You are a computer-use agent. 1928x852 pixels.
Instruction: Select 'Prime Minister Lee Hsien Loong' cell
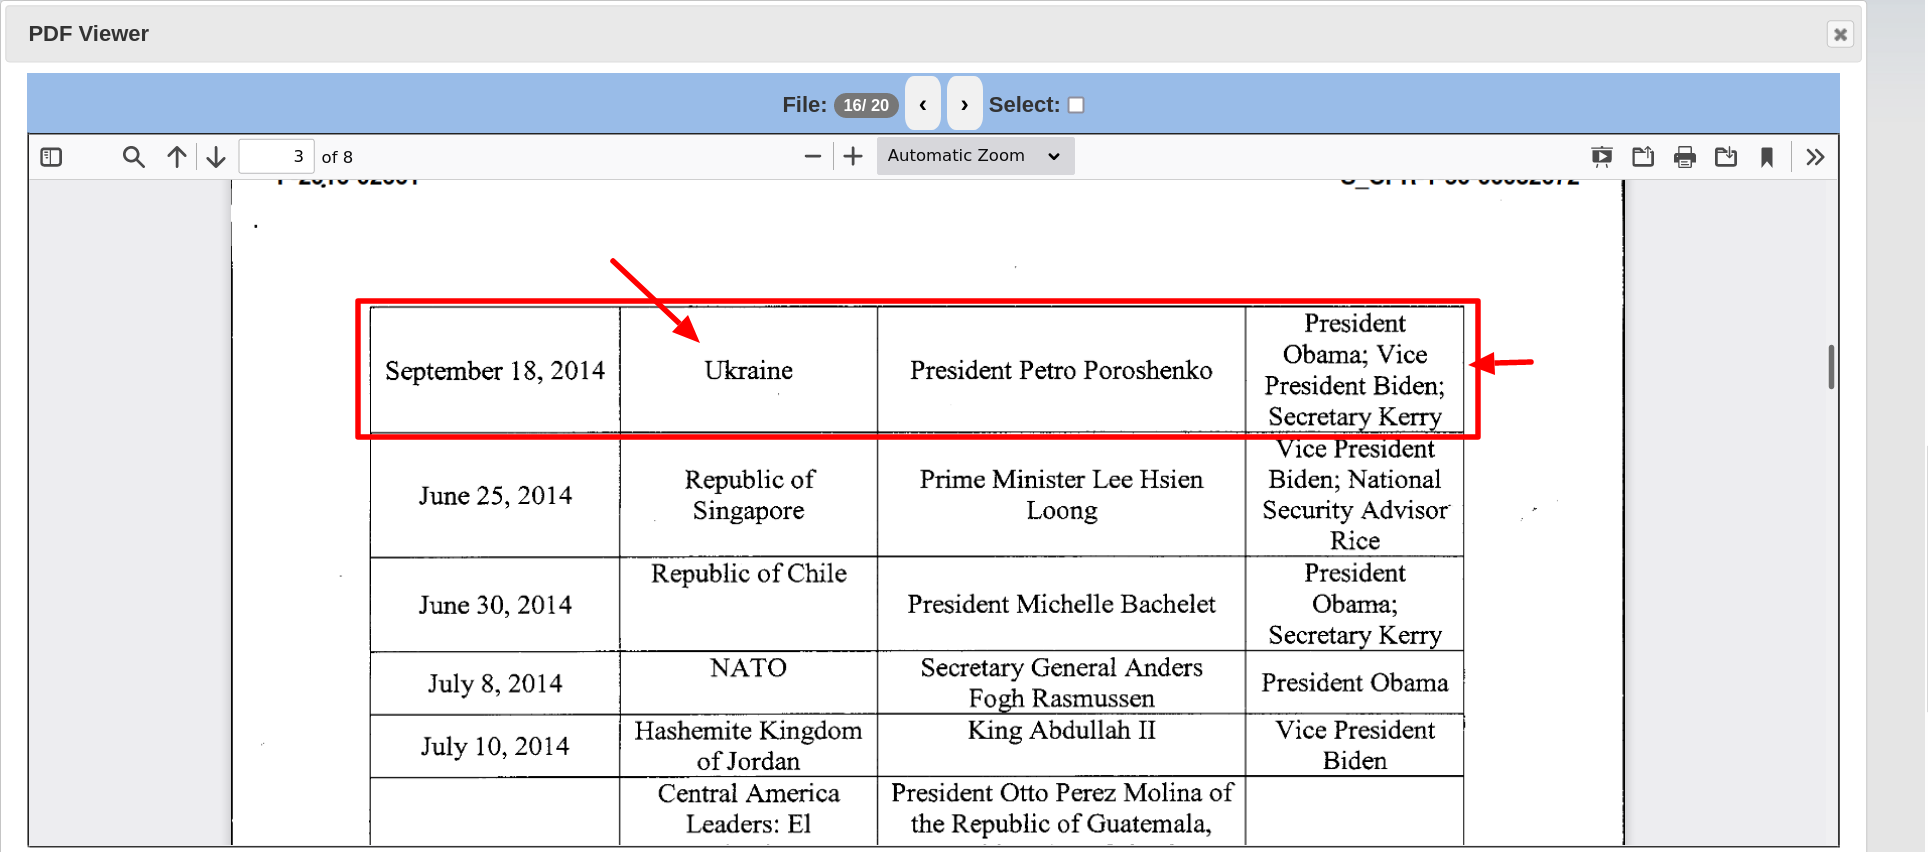point(1061,495)
